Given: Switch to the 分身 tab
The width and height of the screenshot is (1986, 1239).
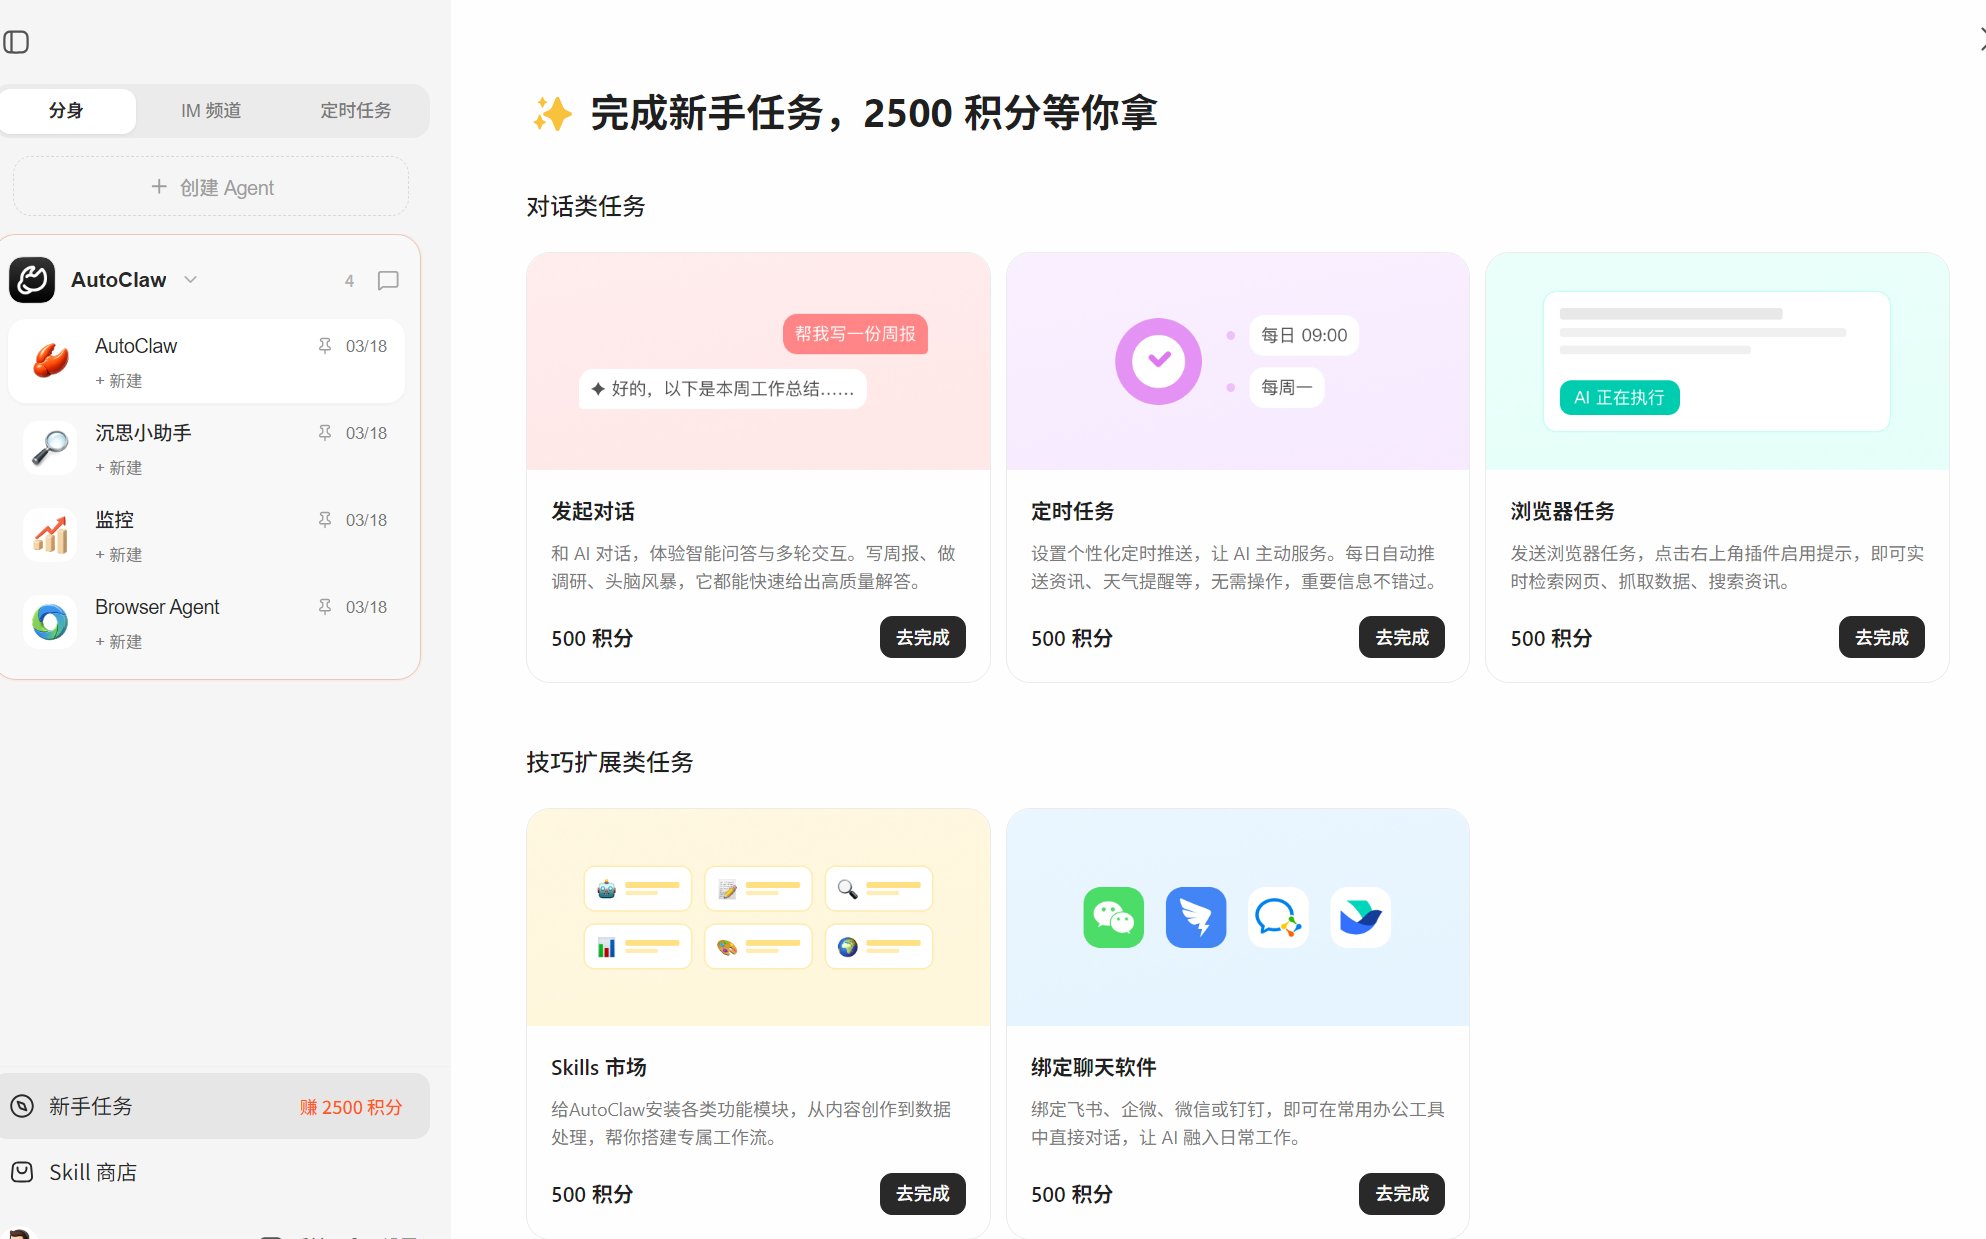Looking at the screenshot, I should 67,110.
